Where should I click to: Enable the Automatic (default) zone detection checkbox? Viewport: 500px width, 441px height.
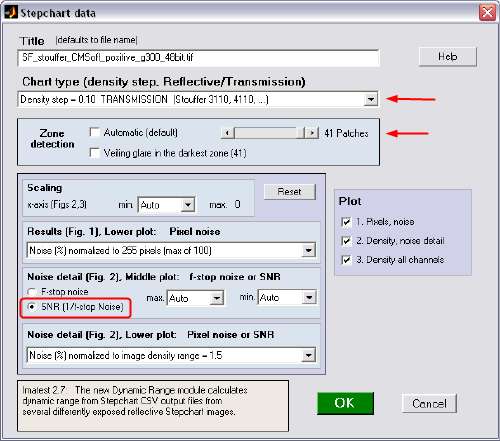point(95,133)
